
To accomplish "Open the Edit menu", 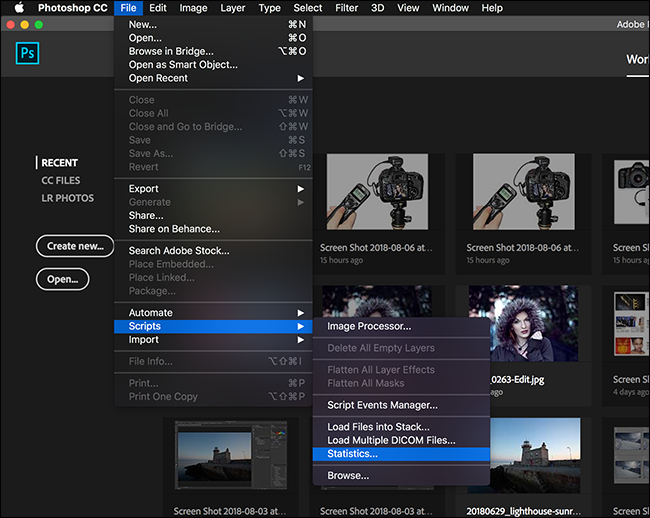I will point(158,8).
